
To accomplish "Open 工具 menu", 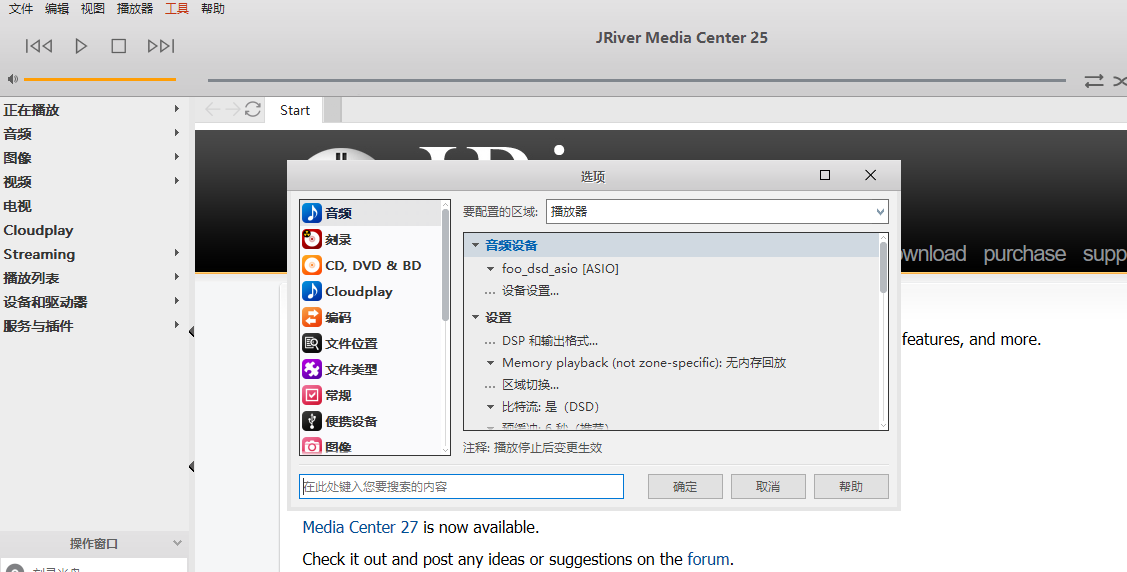I will pos(177,9).
